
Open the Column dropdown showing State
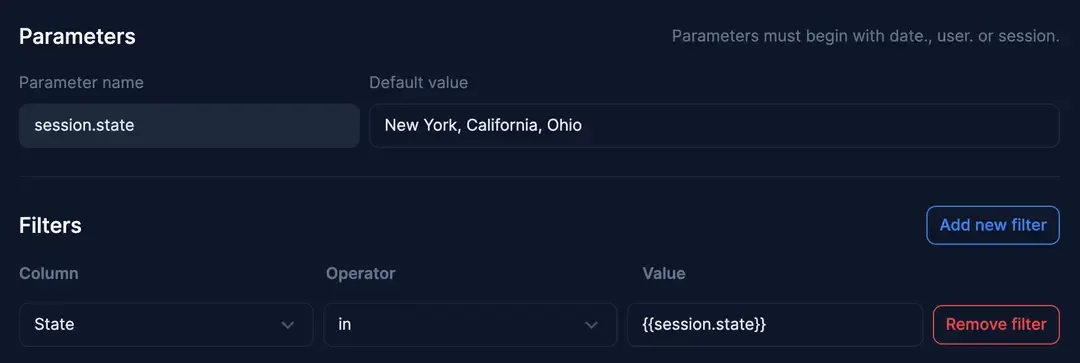pyautogui.click(x=166, y=324)
